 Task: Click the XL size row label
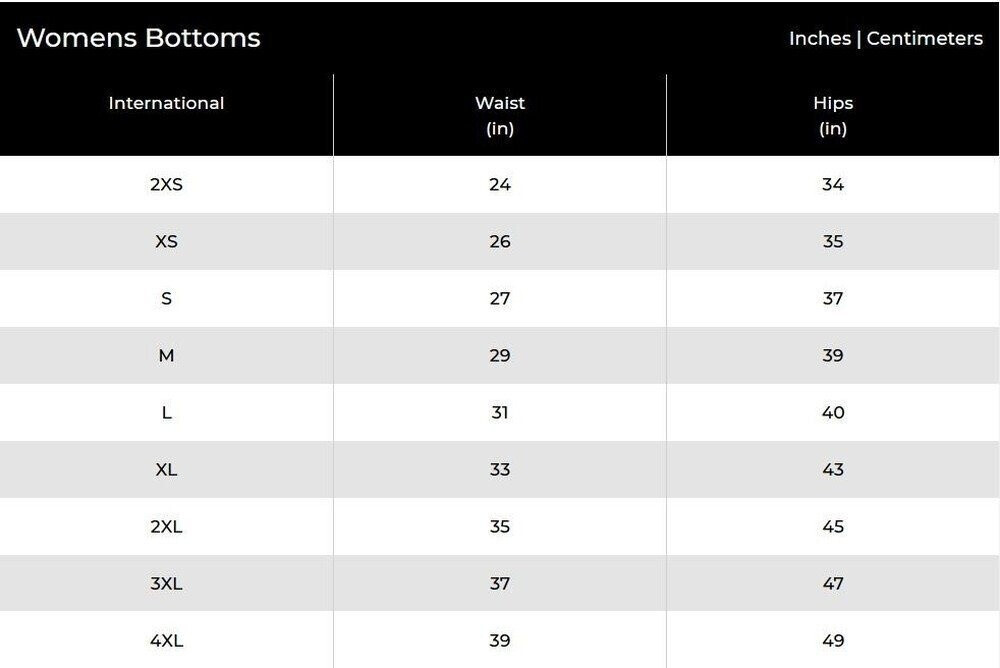(x=166, y=469)
